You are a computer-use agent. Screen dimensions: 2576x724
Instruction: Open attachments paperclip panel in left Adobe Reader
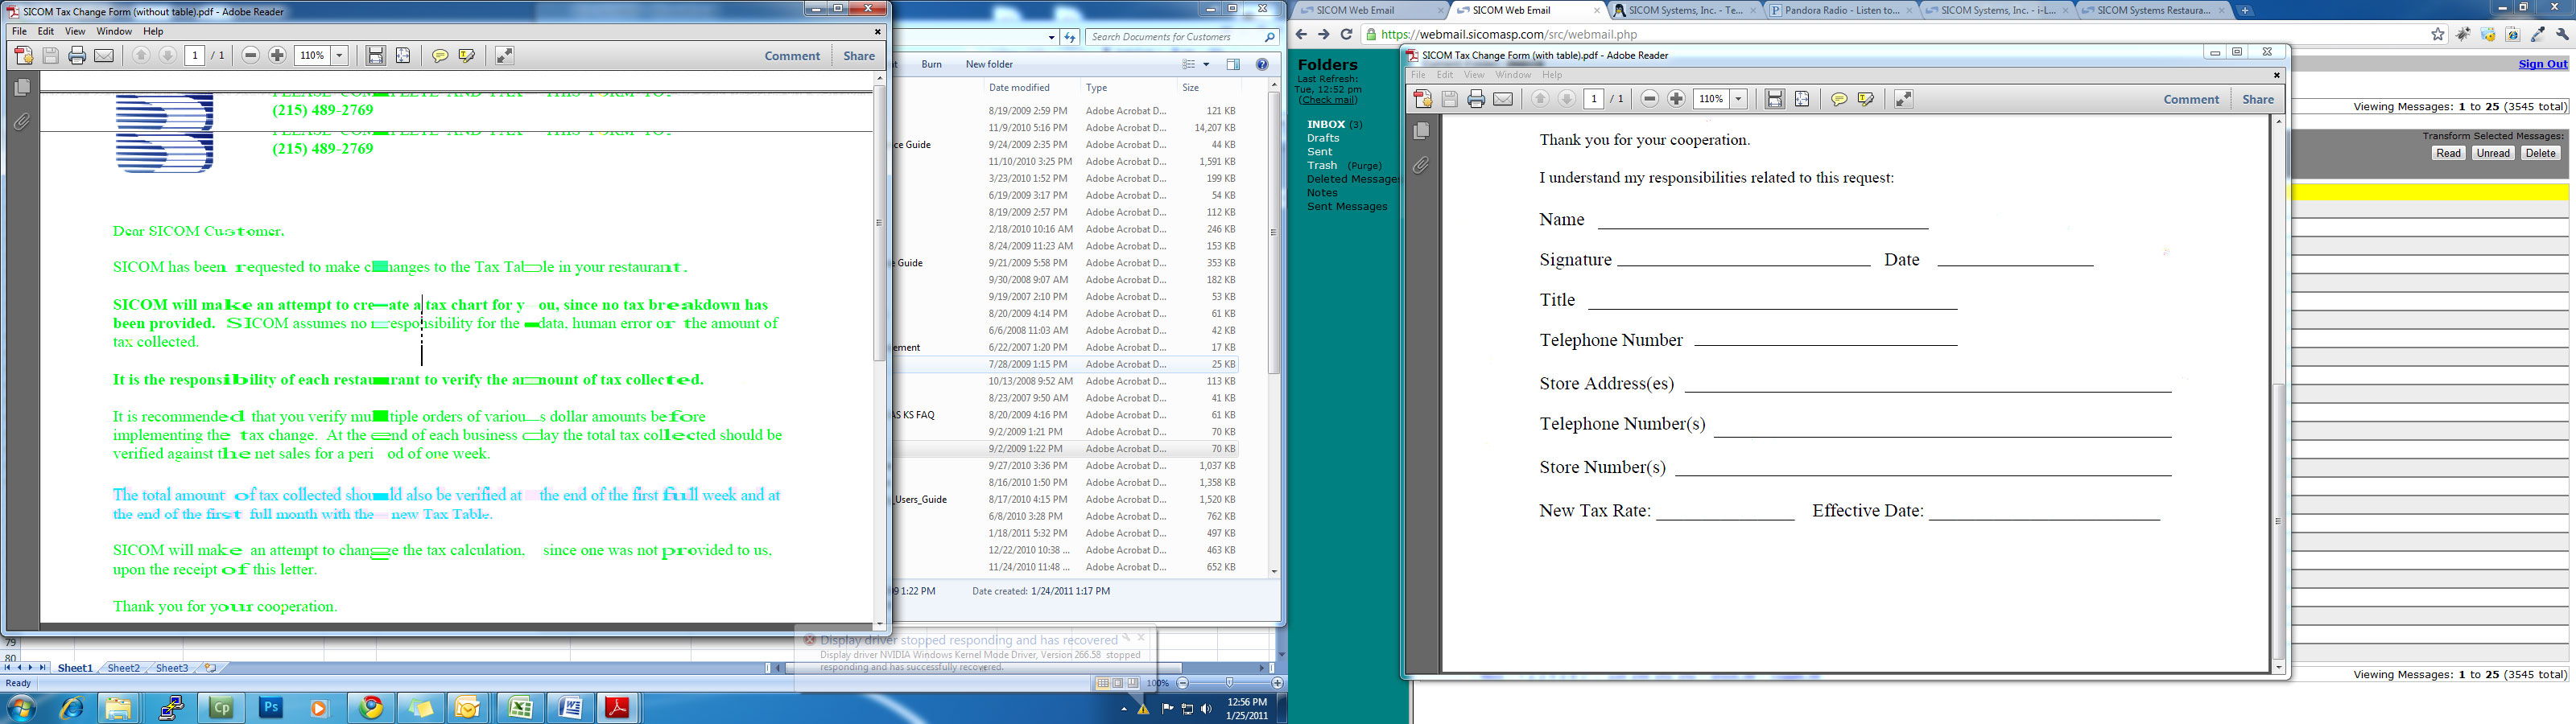click(22, 122)
